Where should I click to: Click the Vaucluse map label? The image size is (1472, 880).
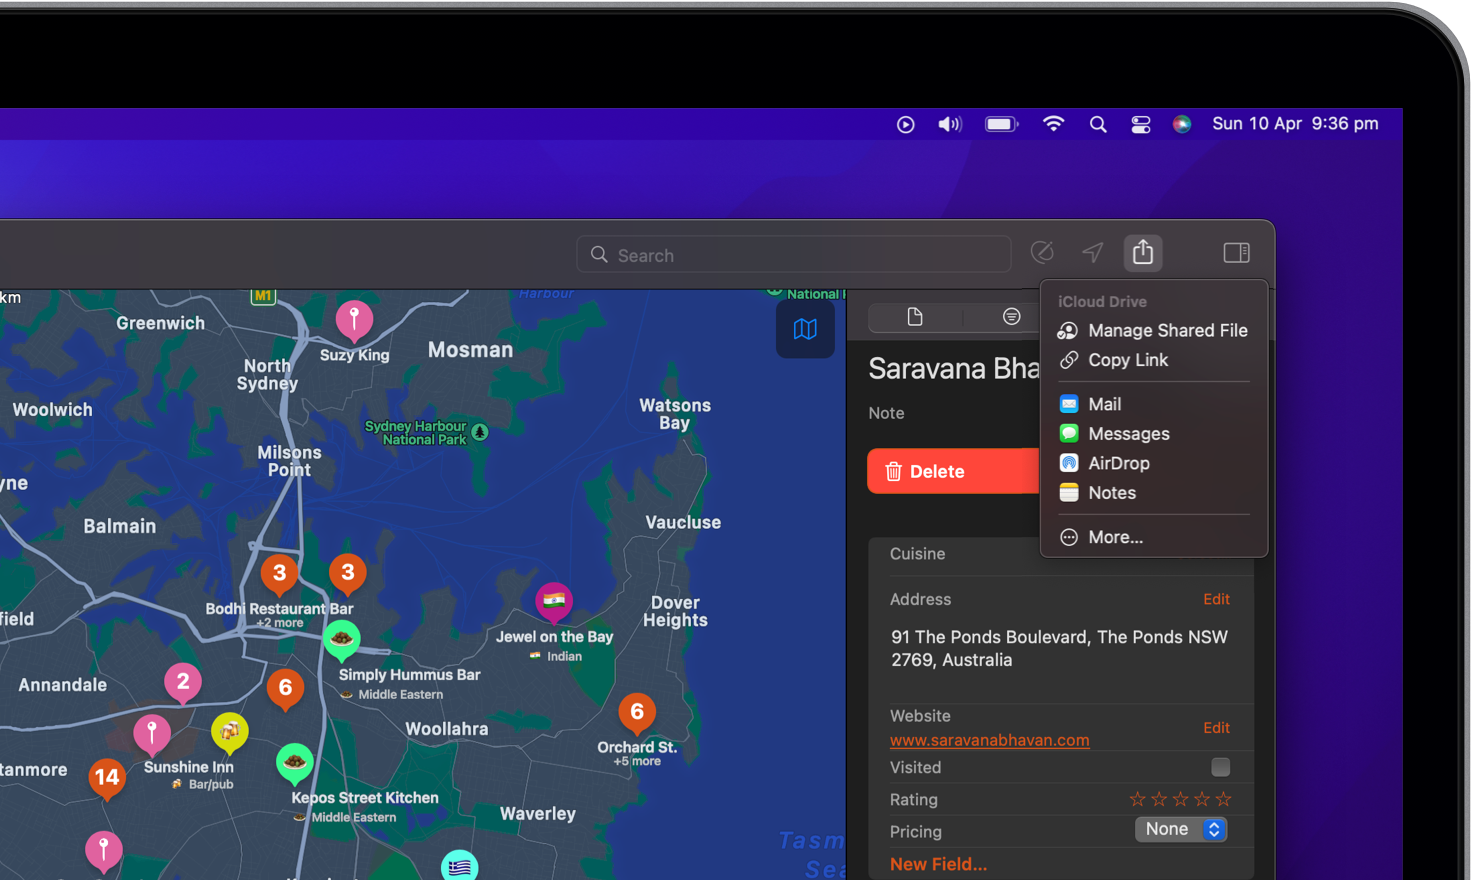point(683,522)
